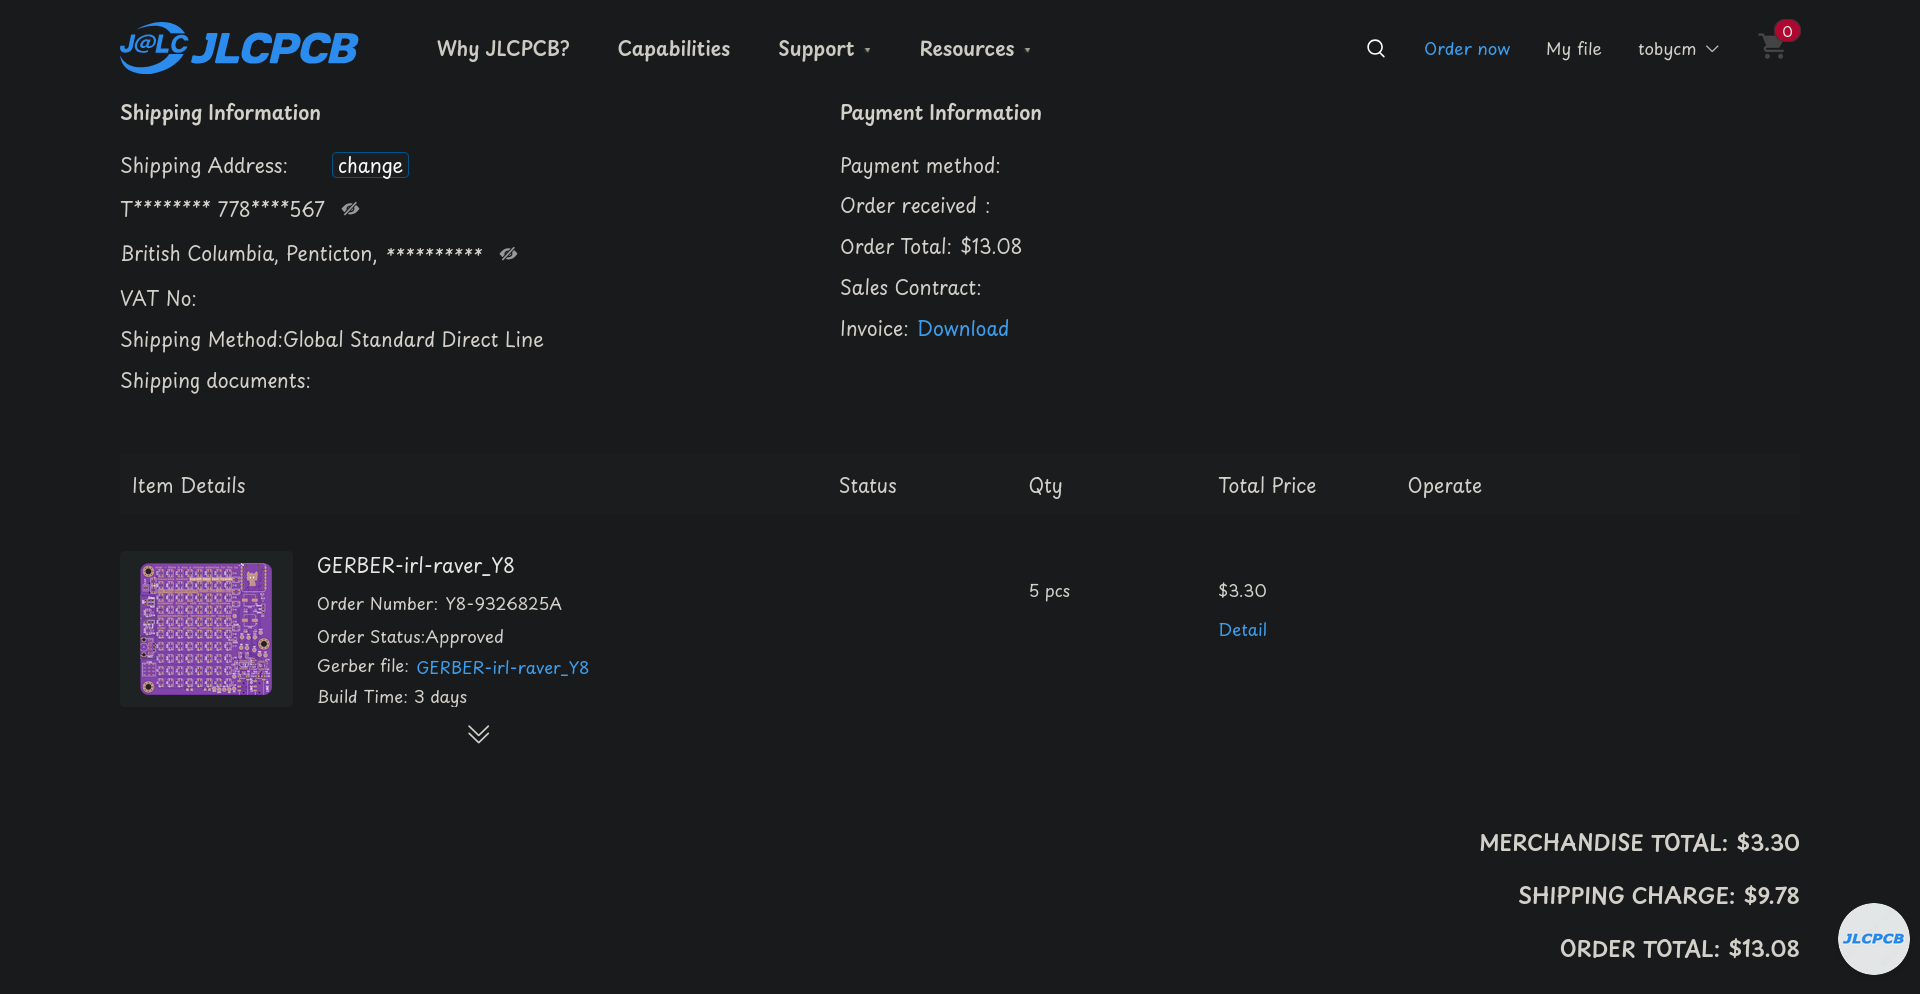Expand the tobycm account dropdown
The height and width of the screenshot is (994, 1920).
[1678, 49]
